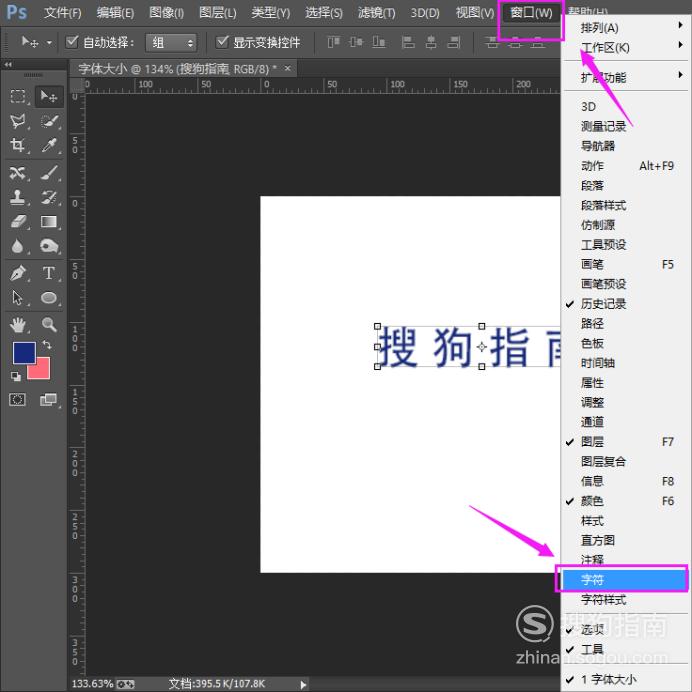Select the Sponge tool

[x=49, y=246]
